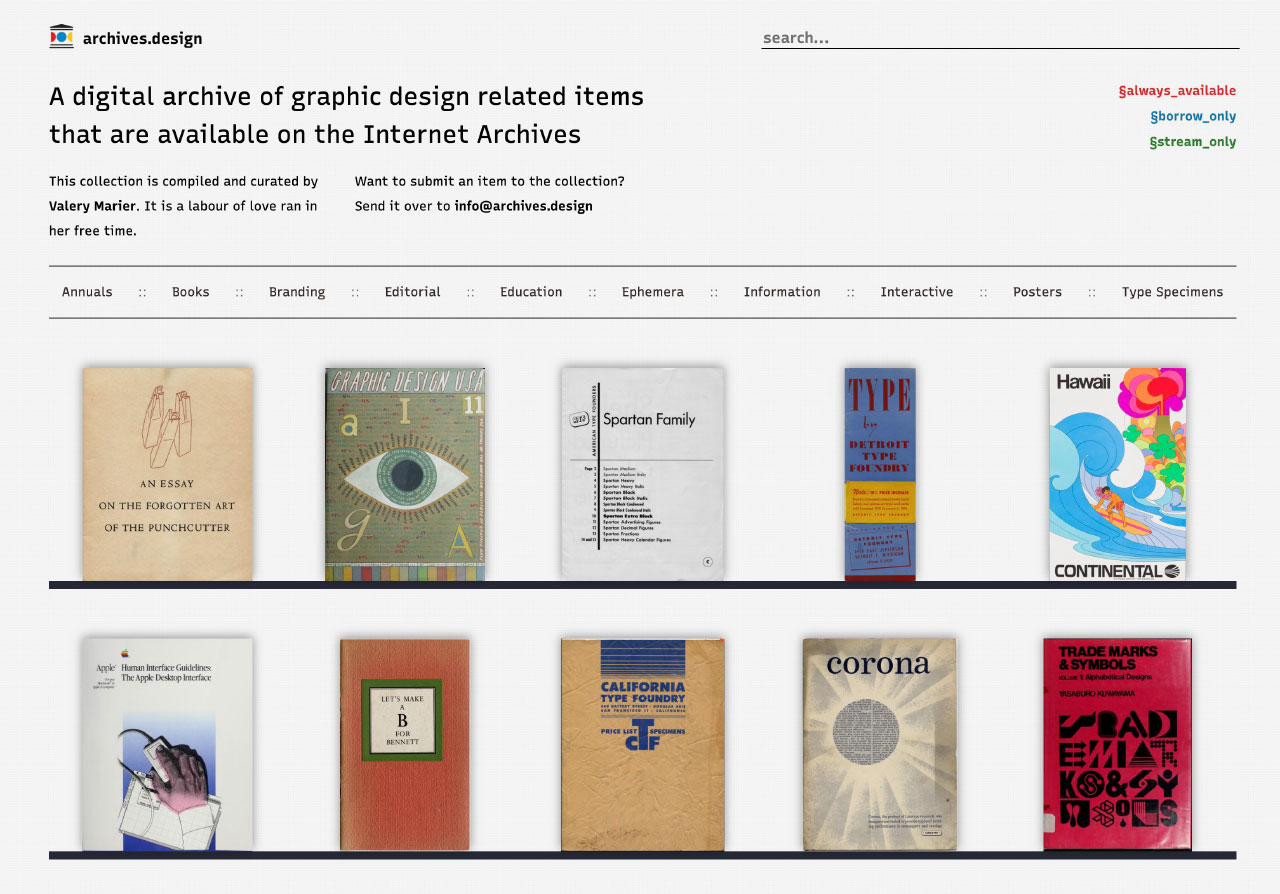Click the info@archives.design email link
Viewport: 1280px width, 894px height.
pos(523,206)
